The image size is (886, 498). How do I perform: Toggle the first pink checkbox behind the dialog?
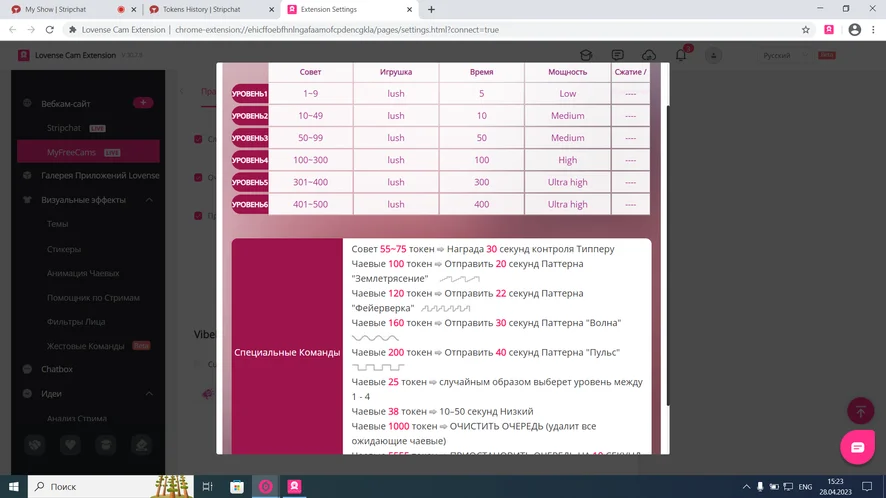click(198, 139)
